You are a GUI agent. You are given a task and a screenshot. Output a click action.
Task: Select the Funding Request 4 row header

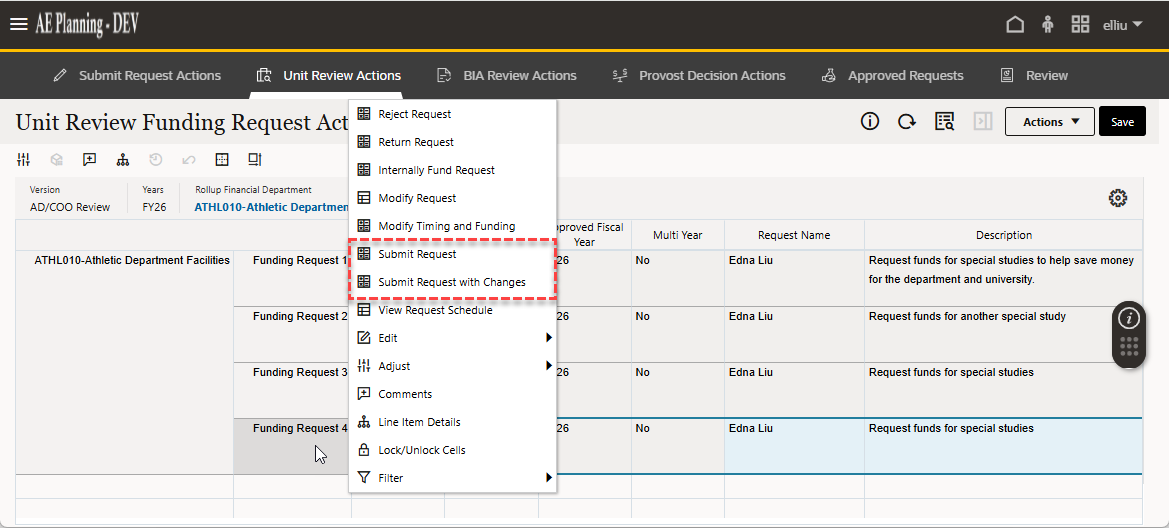click(x=292, y=446)
